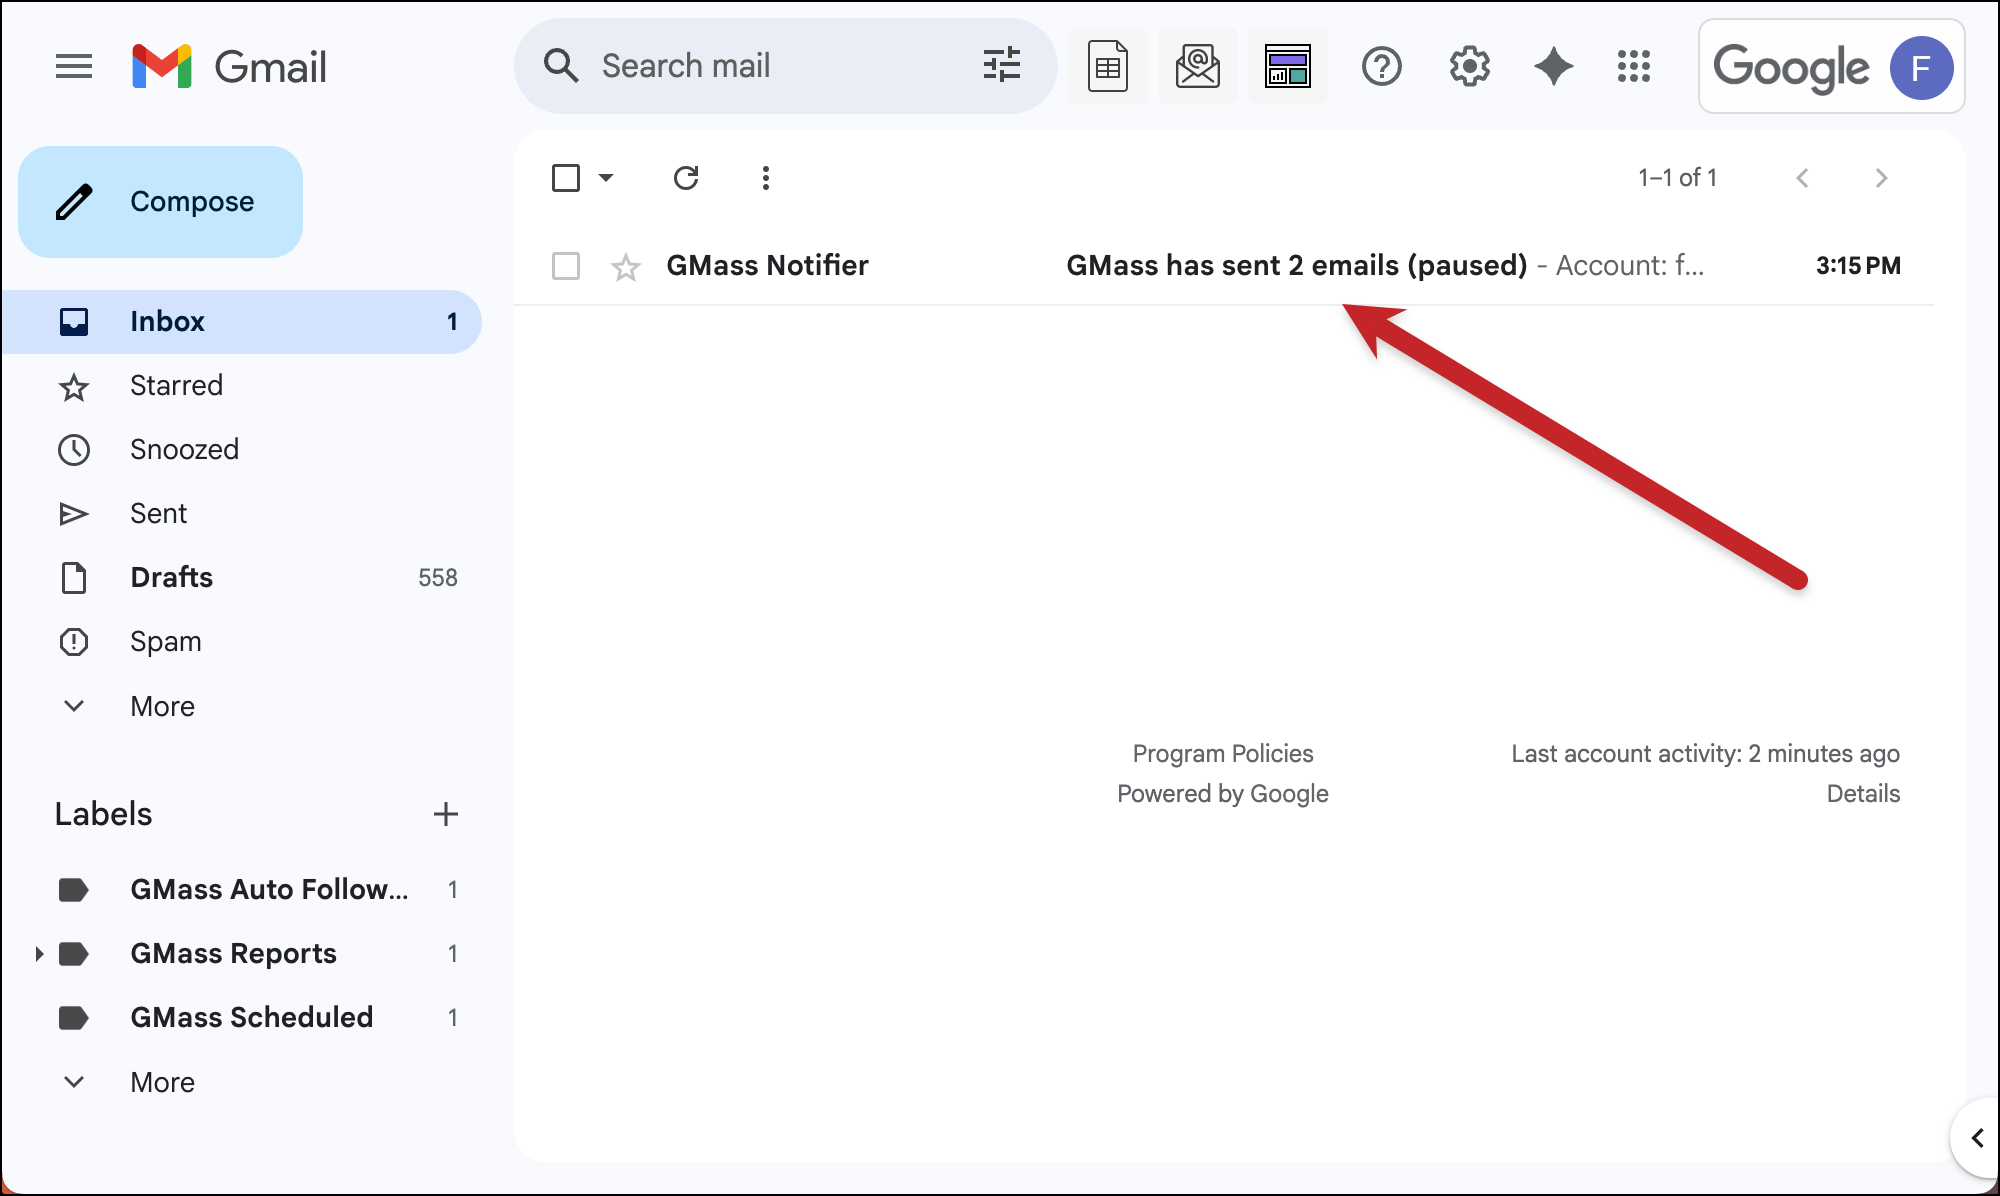
Task: Show search options filter sliders
Action: [x=1001, y=66]
